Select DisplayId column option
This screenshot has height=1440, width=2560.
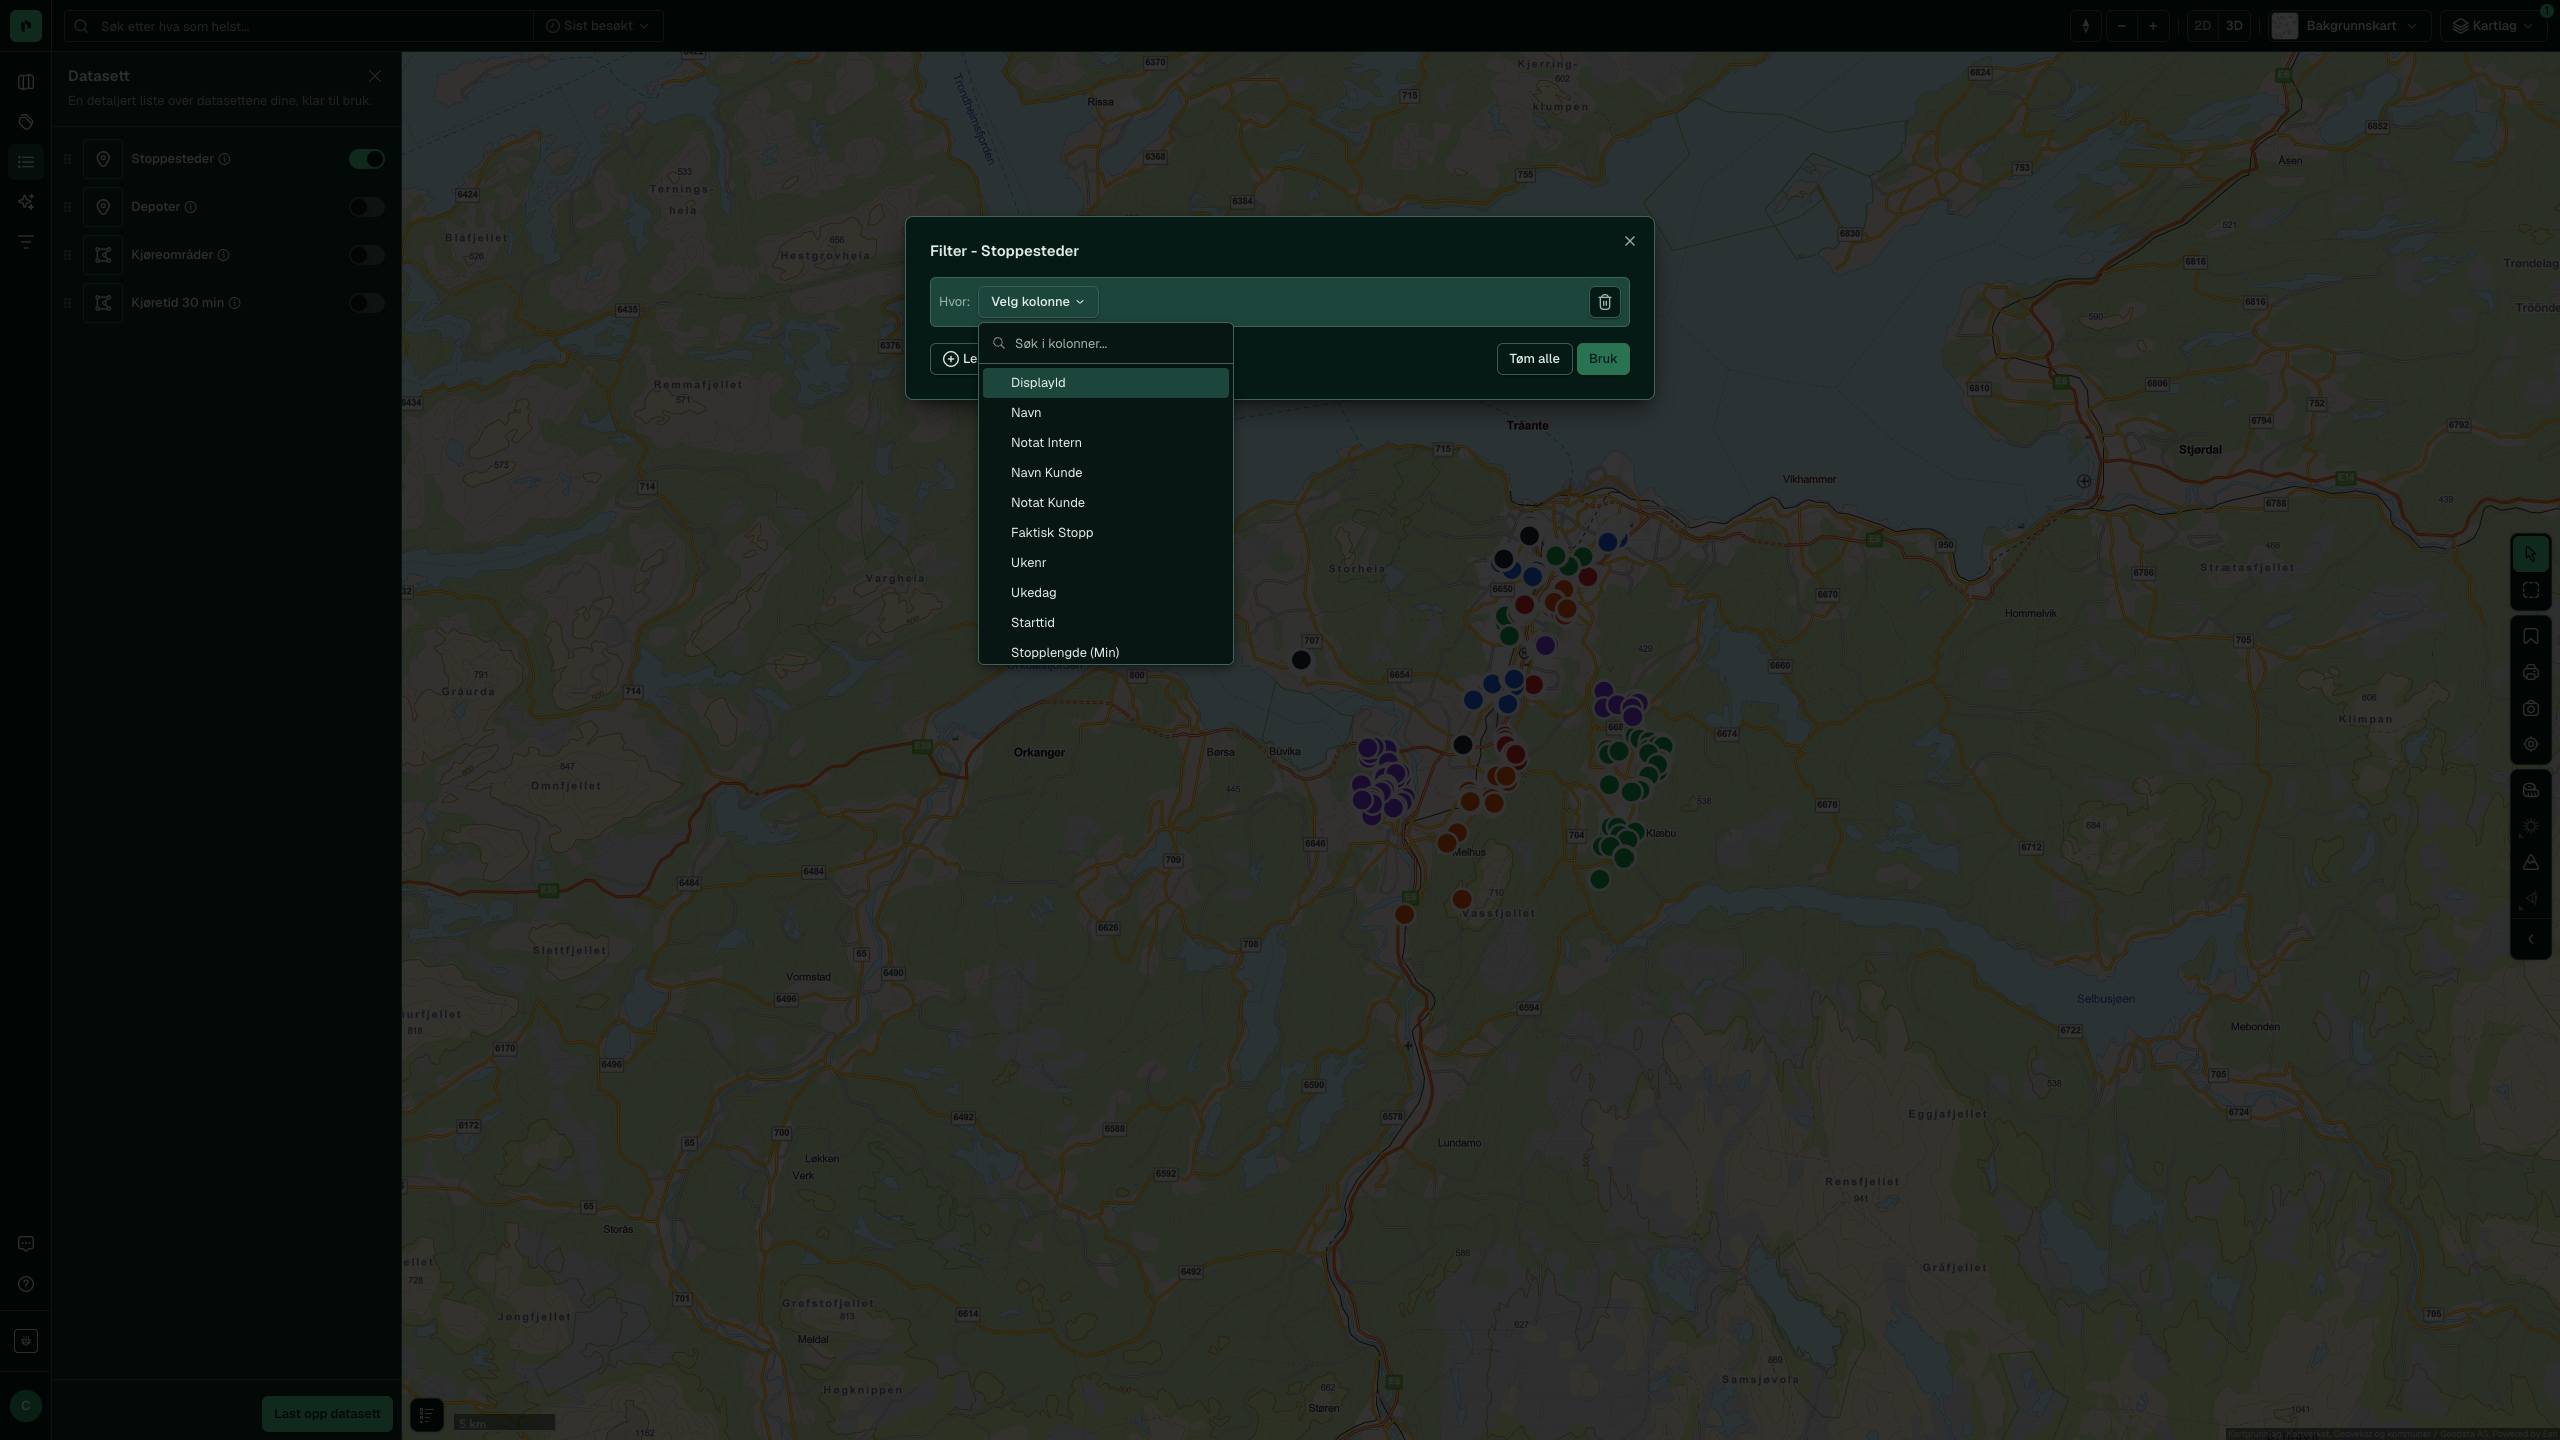(x=1105, y=383)
